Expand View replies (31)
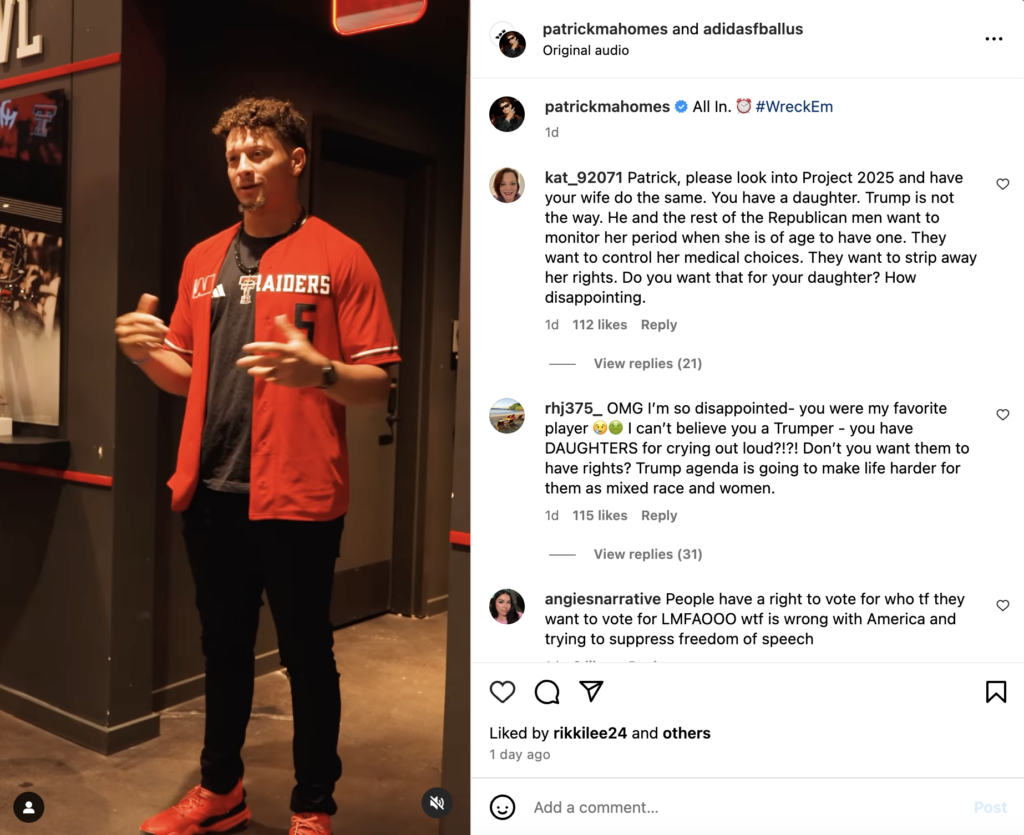 click(x=647, y=554)
